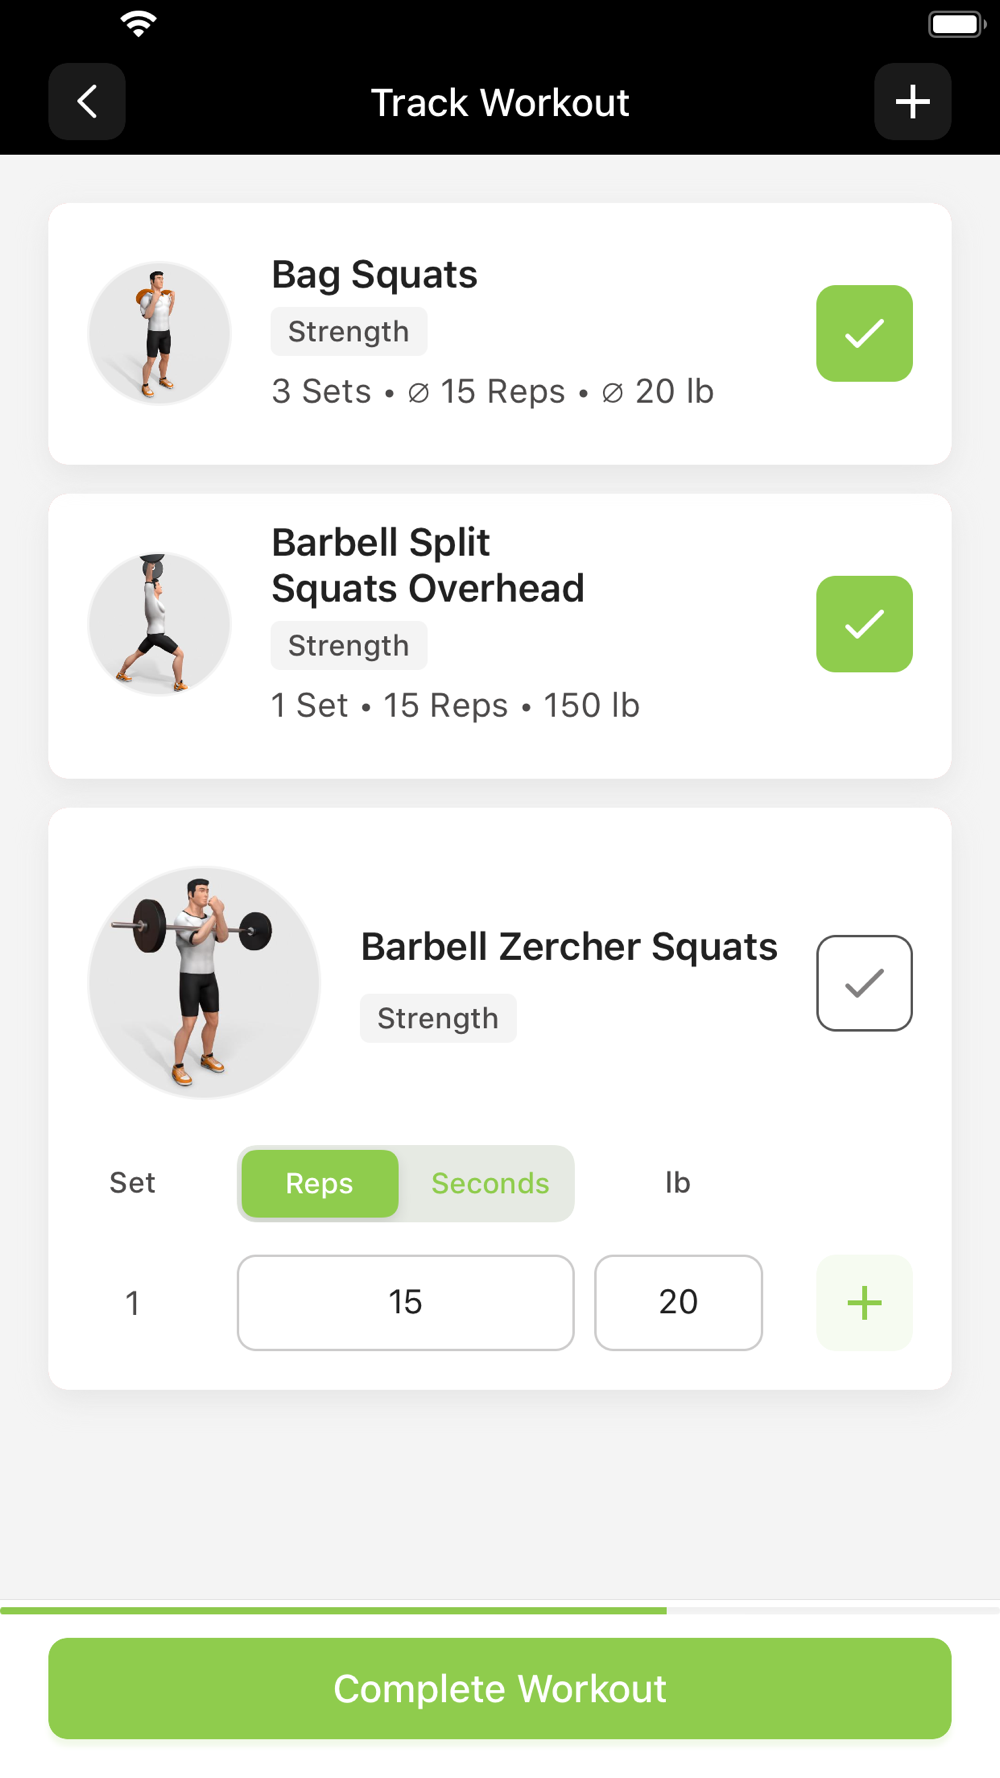Image resolution: width=1000 pixels, height=1778 pixels.
Task: Select the Barbell Zercher Squats title
Action: [569, 947]
